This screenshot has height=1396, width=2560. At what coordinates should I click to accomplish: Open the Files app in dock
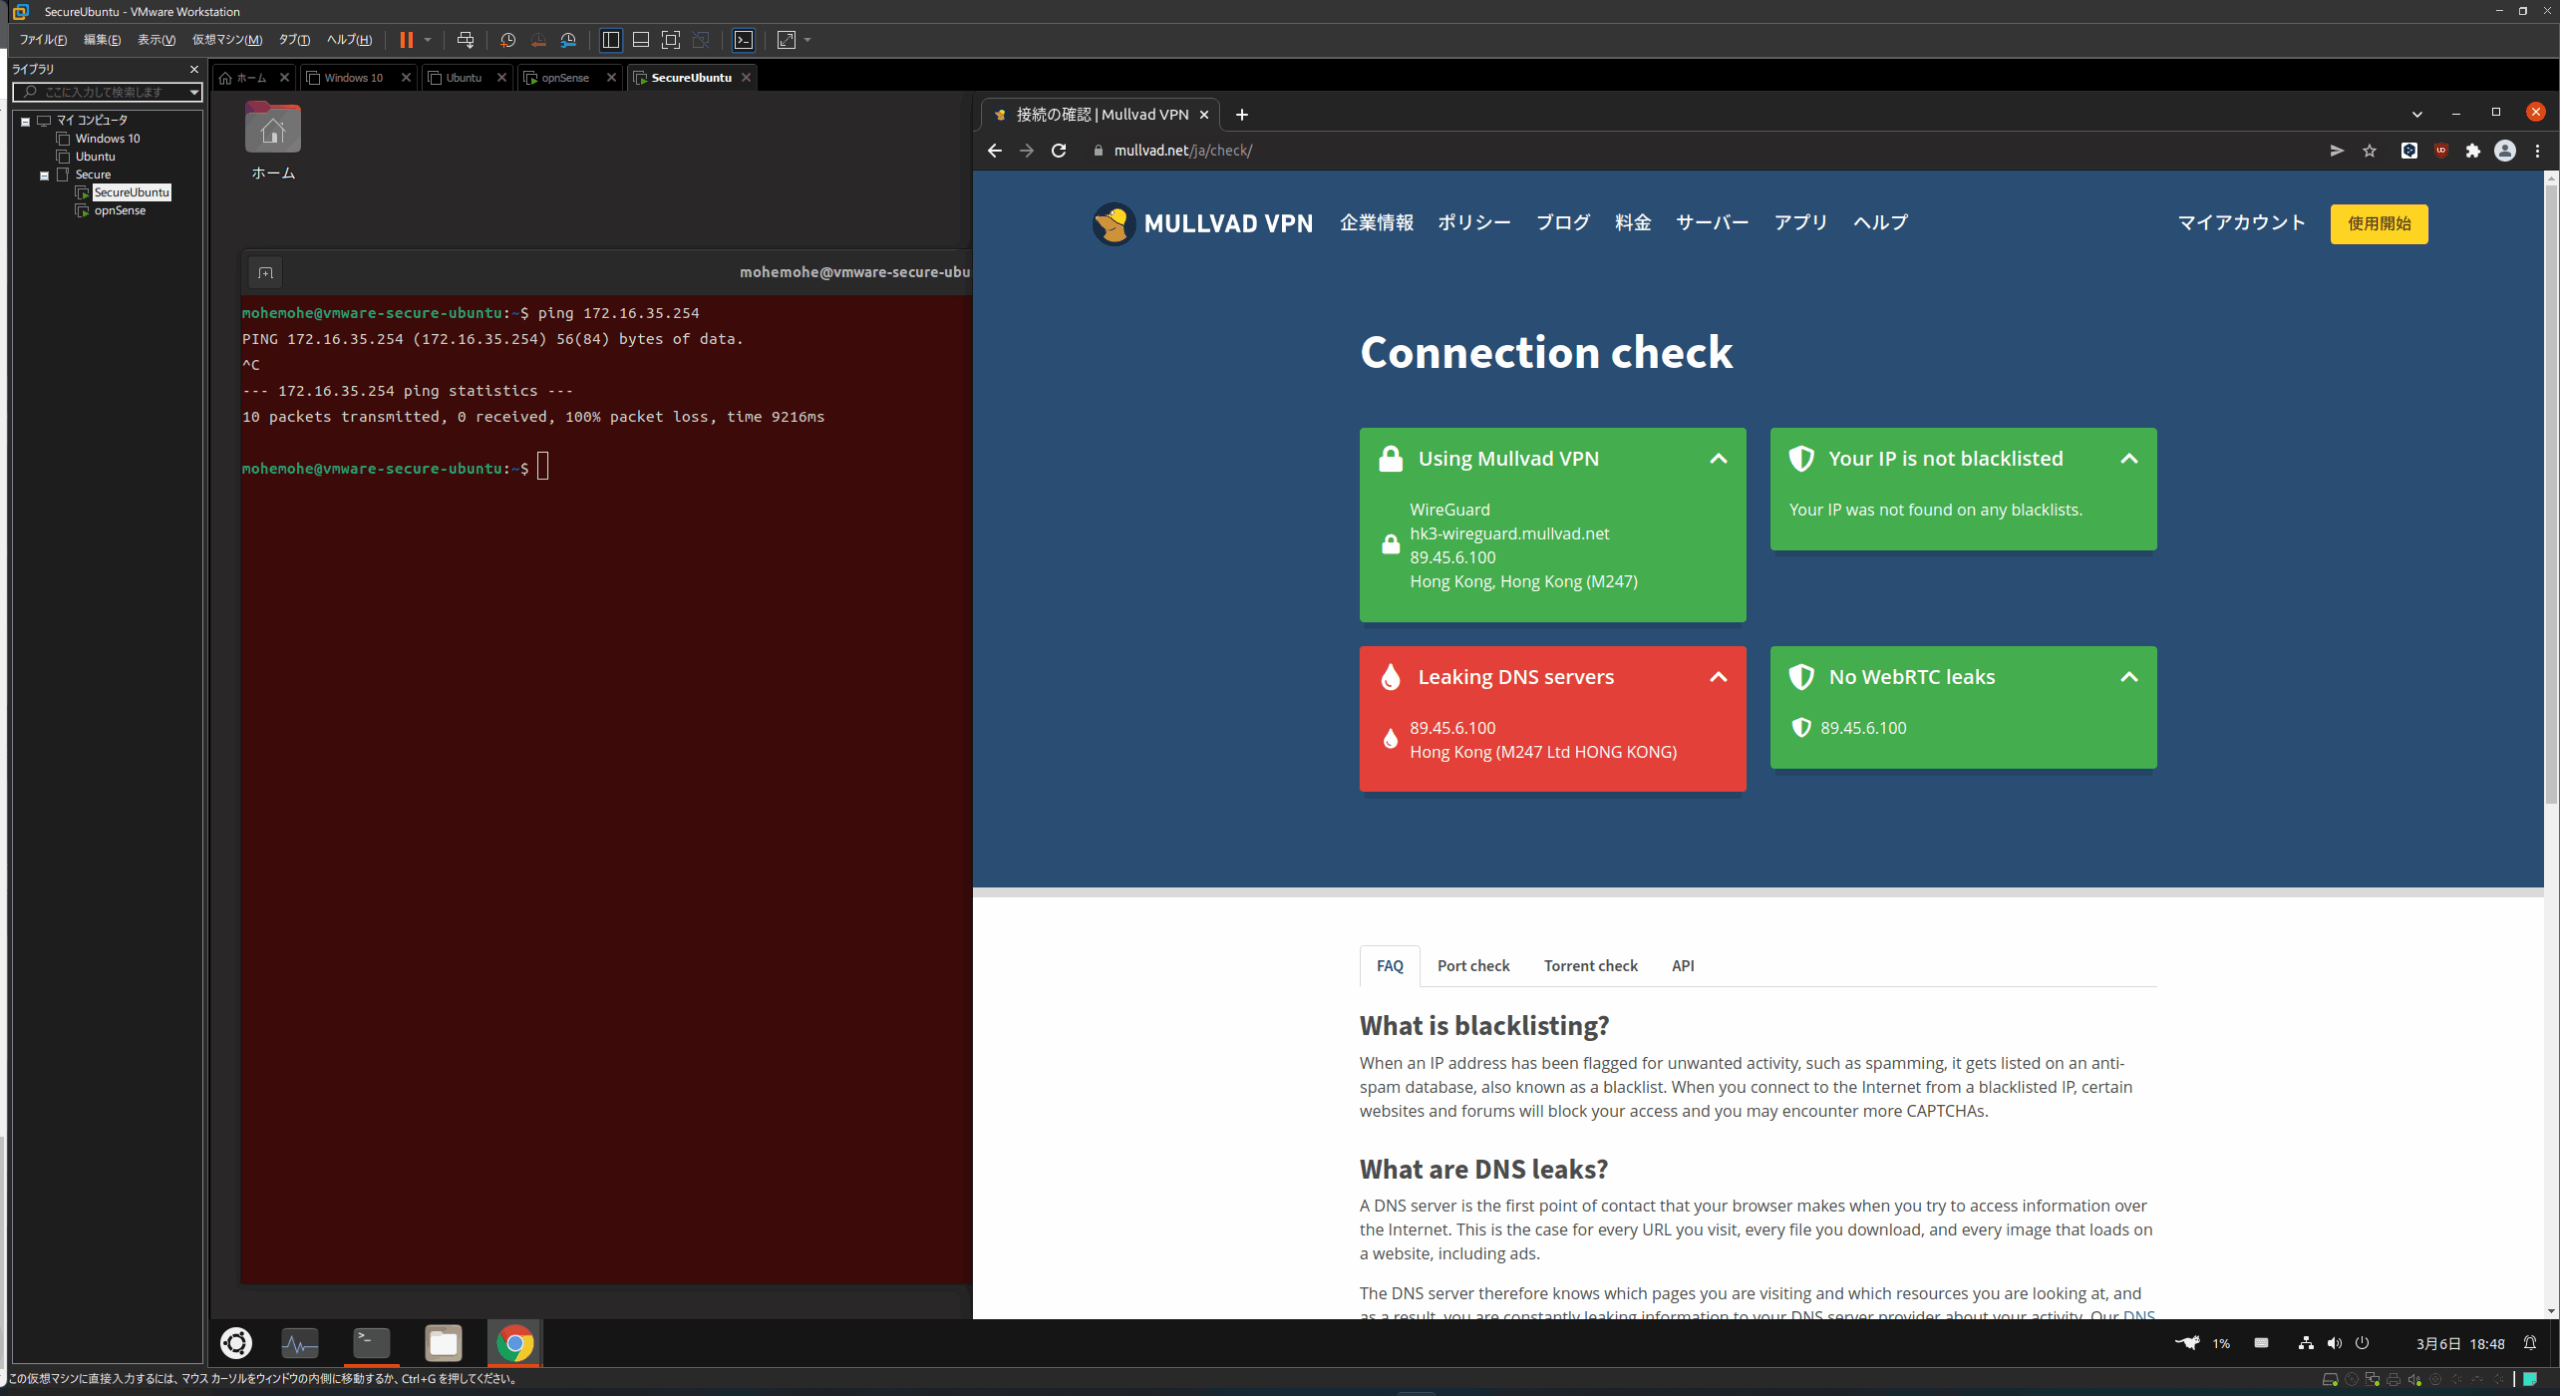[443, 1343]
